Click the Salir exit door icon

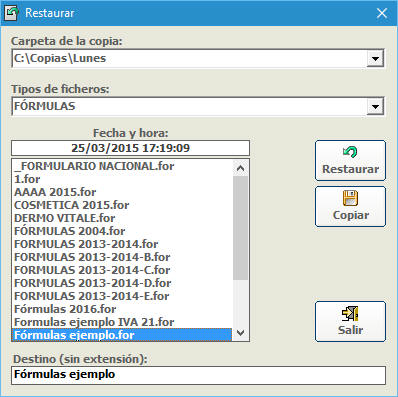[x=350, y=313]
